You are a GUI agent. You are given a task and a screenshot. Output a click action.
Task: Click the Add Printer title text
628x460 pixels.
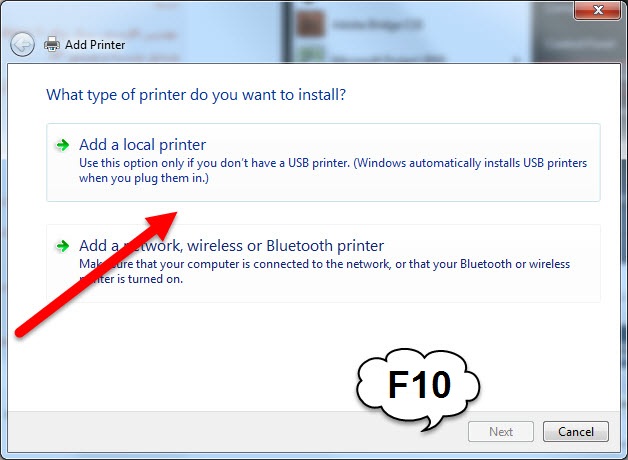click(95, 44)
